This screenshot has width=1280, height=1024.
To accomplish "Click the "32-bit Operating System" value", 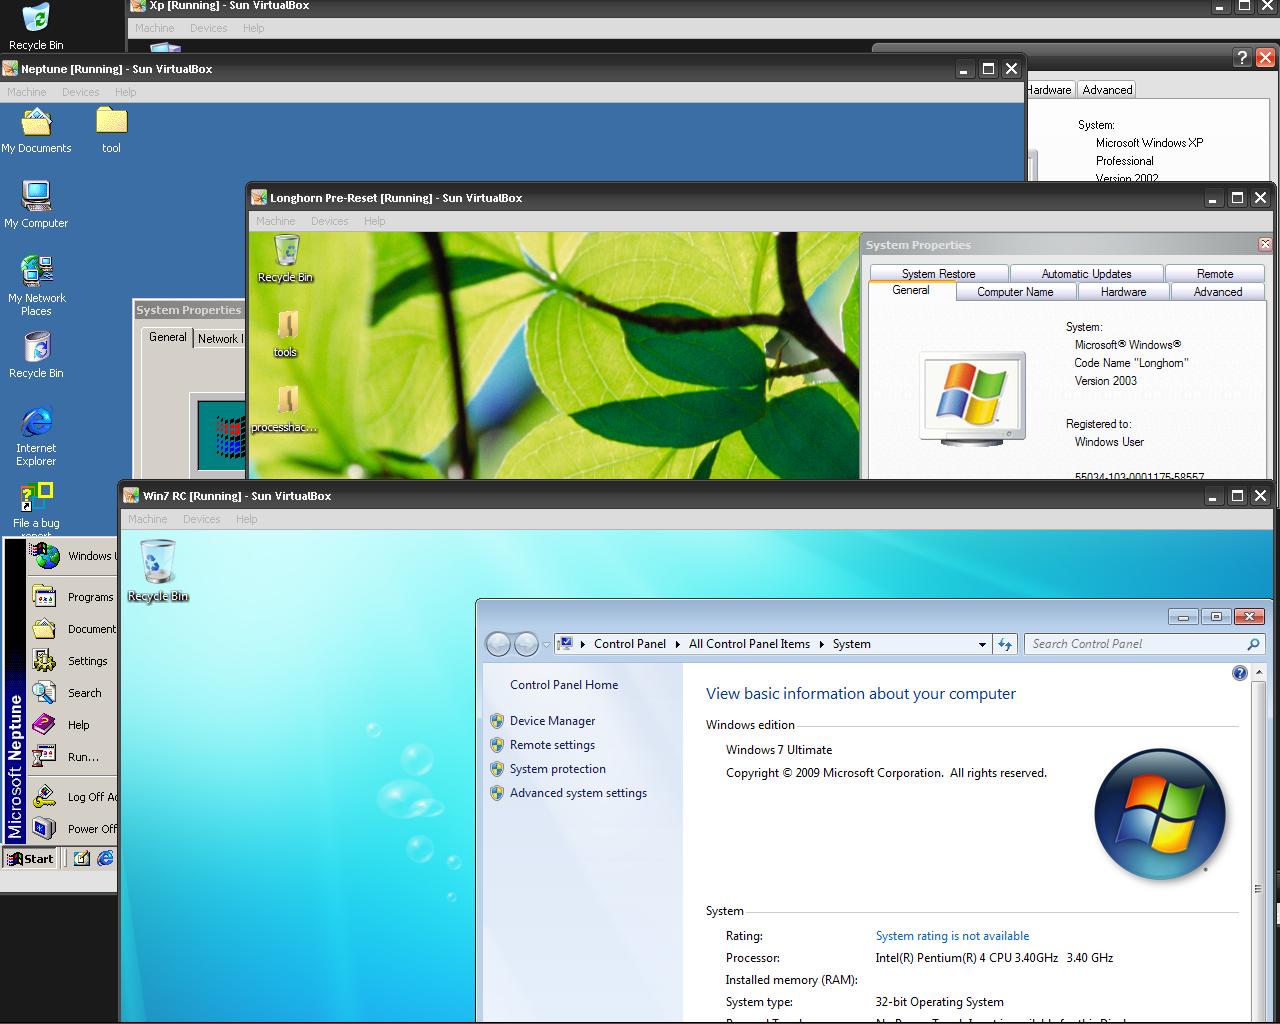I will (939, 1002).
